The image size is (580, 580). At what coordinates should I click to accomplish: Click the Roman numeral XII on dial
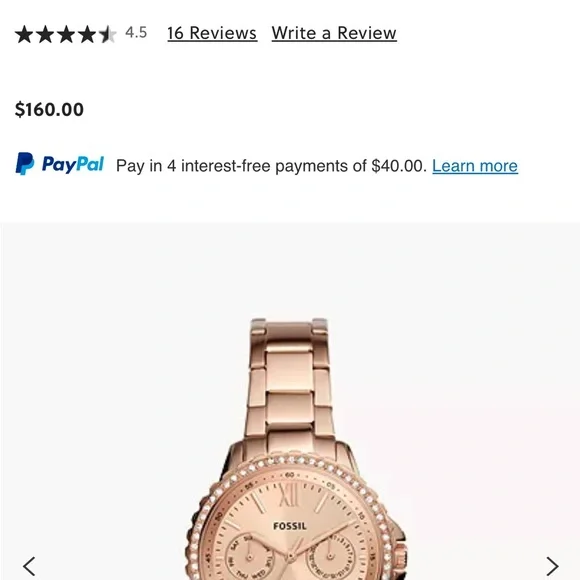point(289,495)
